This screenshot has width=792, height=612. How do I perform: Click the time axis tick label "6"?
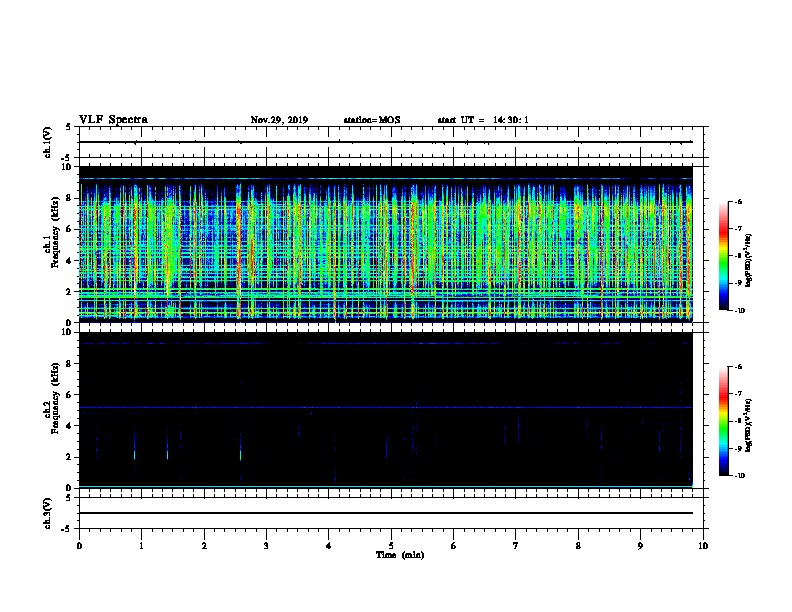pos(454,546)
